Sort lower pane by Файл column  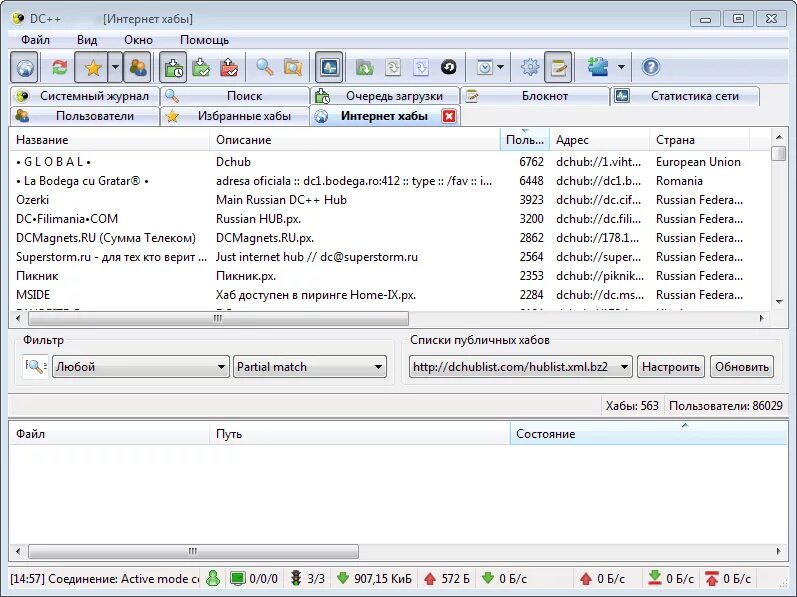pos(109,434)
